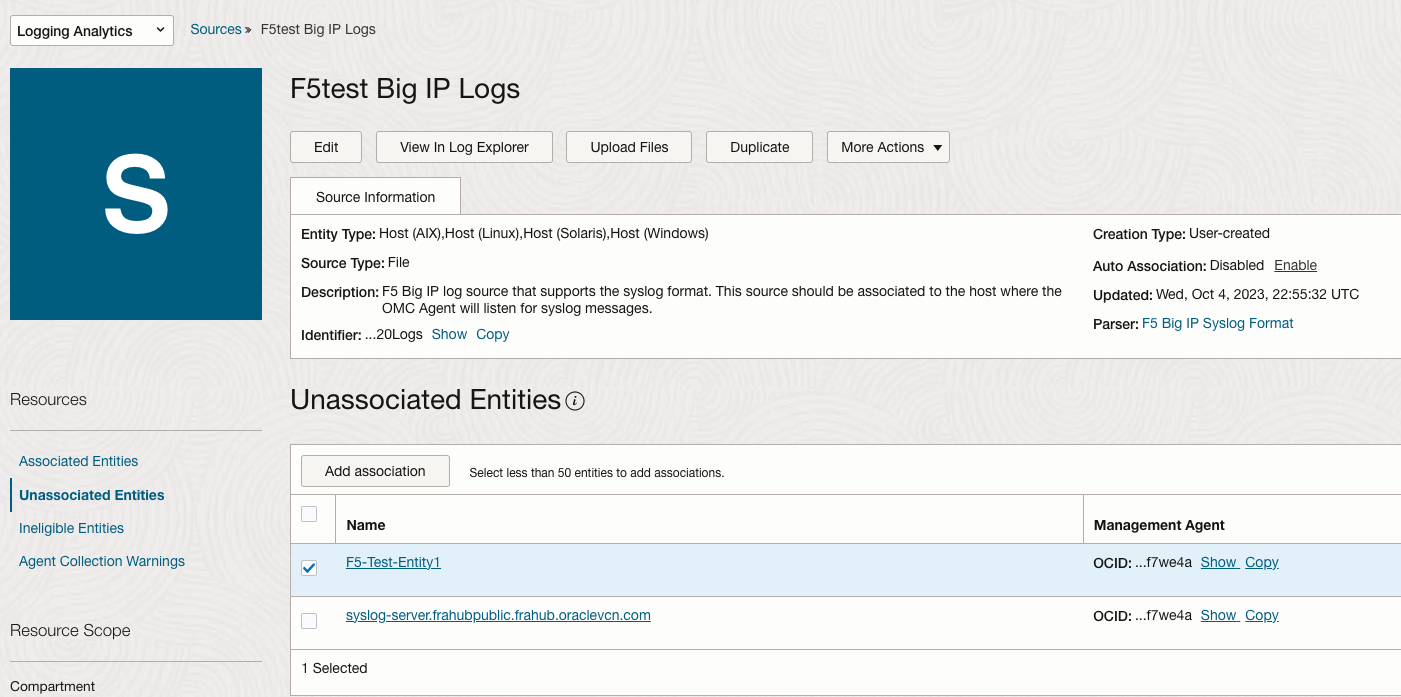The image size is (1401, 697).
Task: Select the Source Information tab
Action: (x=375, y=197)
